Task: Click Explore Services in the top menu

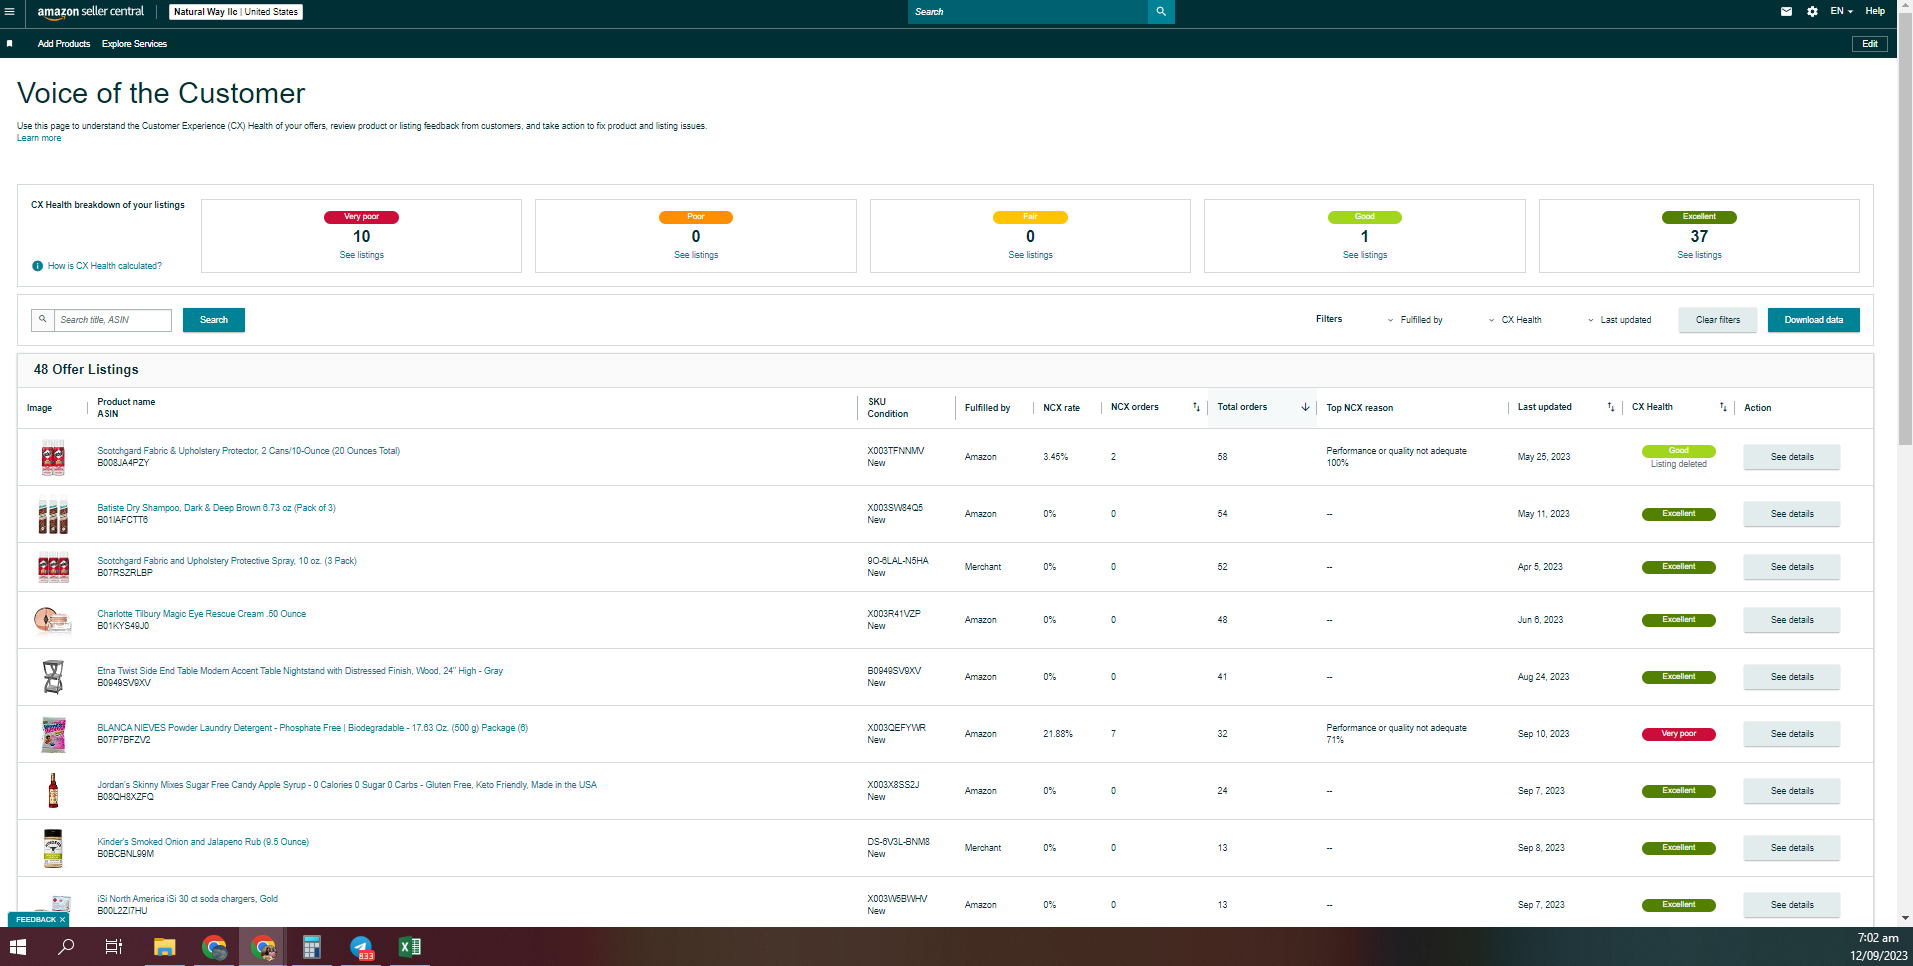Action: pos(134,44)
